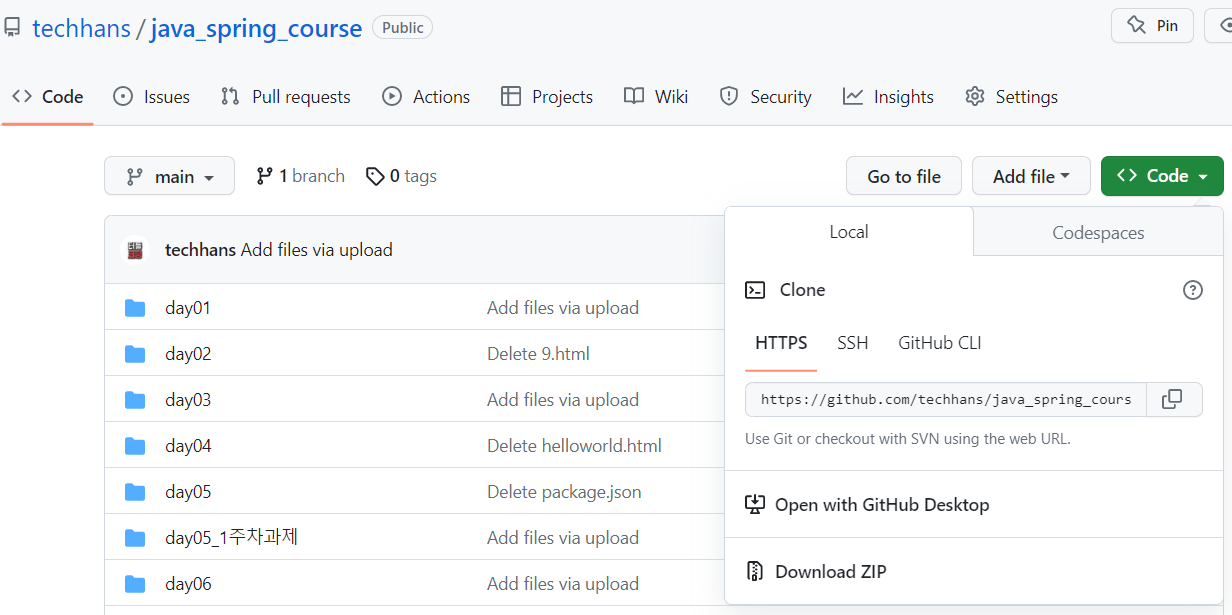The height and width of the screenshot is (615, 1232).
Task: Open the day05 folder
Action: (x=188, y=492)
